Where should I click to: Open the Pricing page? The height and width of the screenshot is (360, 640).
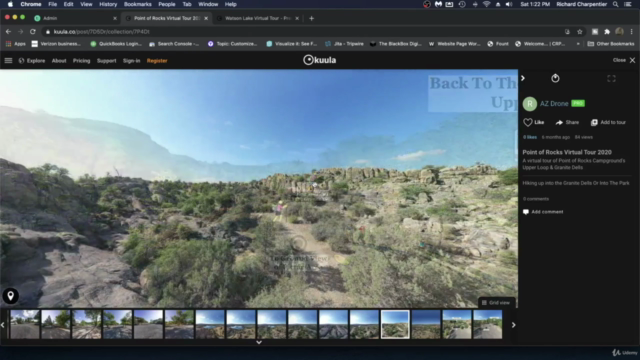click(x=81, y=60)
